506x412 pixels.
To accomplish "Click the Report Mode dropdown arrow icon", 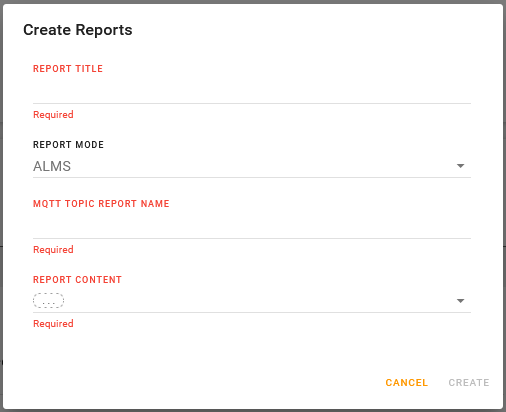I will [x=460, y=166].
